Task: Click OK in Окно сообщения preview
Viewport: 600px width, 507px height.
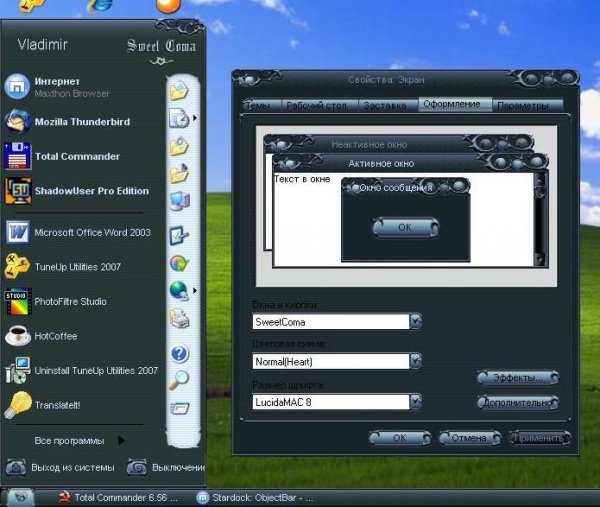Action: pyautogui.click(x=405, y=227)
